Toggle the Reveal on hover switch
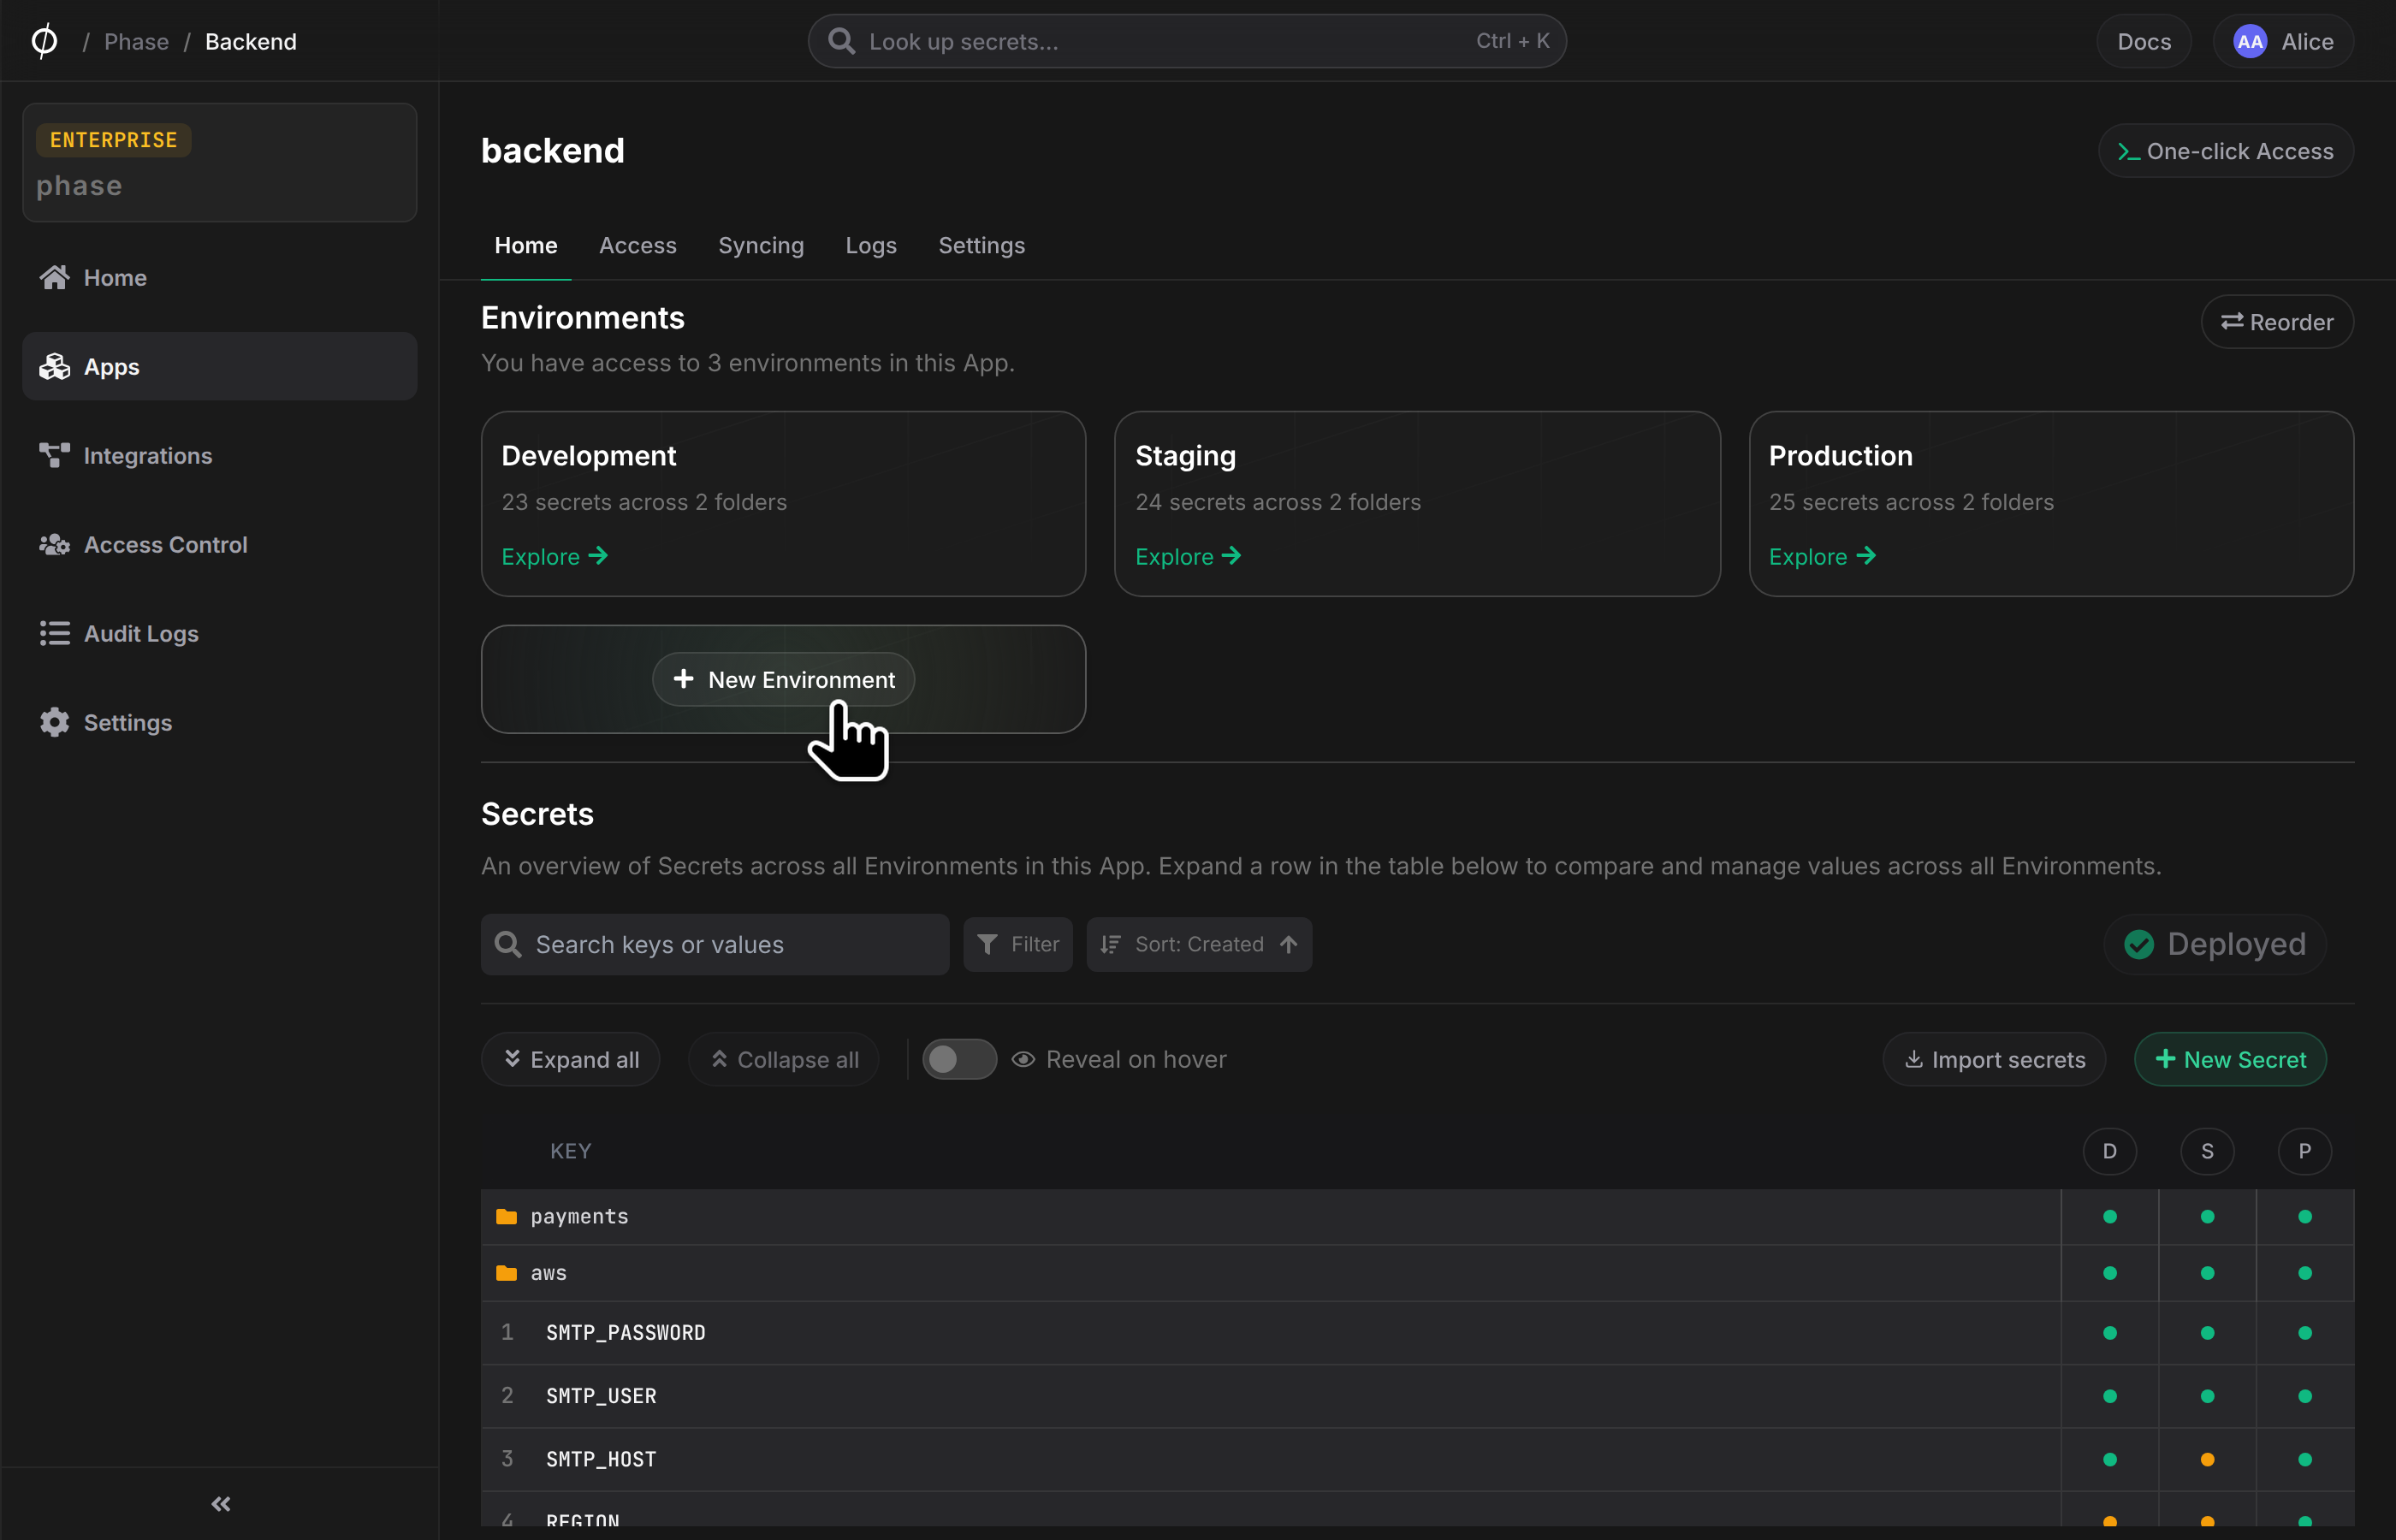This screenshot has height=1540, width=2396. click(958, 1059)
